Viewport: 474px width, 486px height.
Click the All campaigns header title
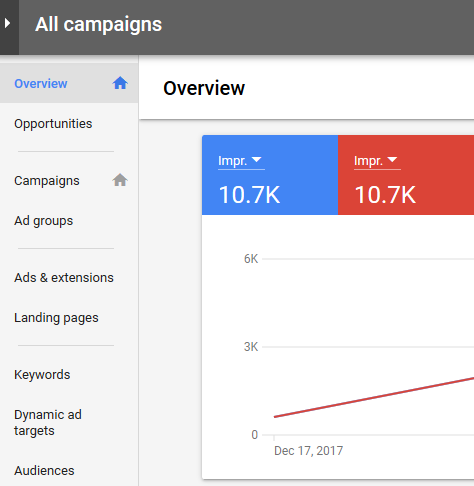(x=98, y=24)
